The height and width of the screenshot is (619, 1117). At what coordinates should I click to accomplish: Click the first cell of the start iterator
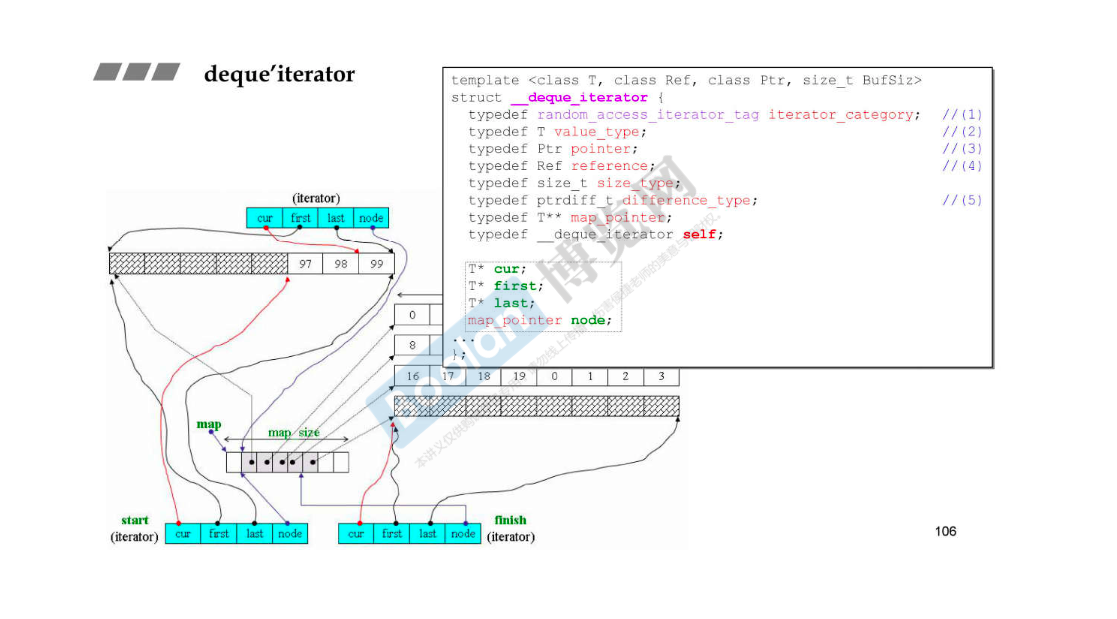tap(219, 534)
